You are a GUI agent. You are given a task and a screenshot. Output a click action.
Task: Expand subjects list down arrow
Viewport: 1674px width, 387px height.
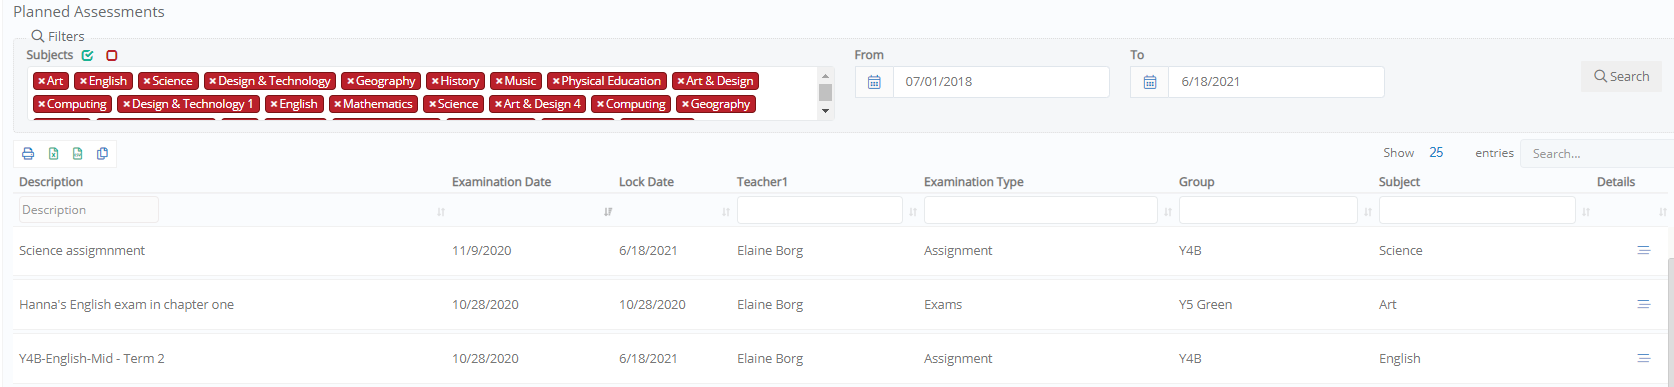tap(825, 112)
